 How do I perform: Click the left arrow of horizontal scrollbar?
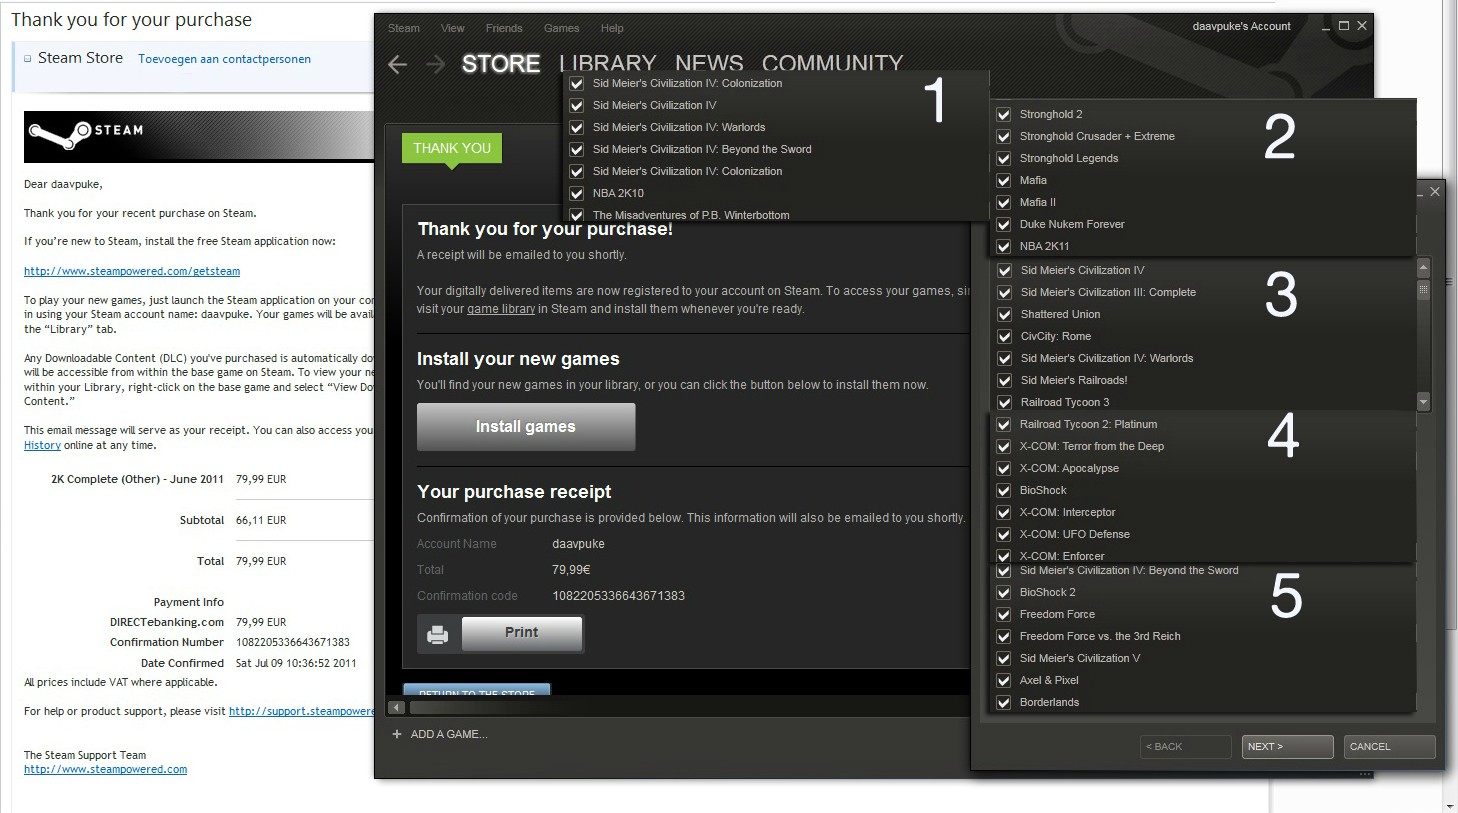(x=396, y=708)
